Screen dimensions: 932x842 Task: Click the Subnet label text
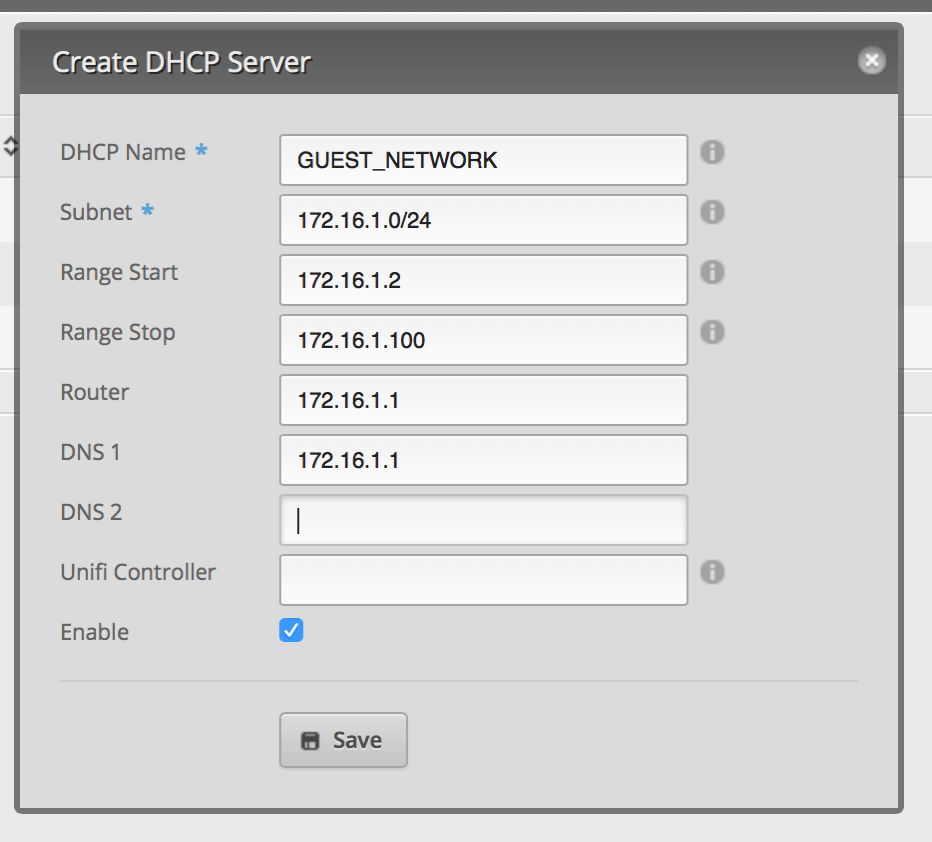[96, 212]
